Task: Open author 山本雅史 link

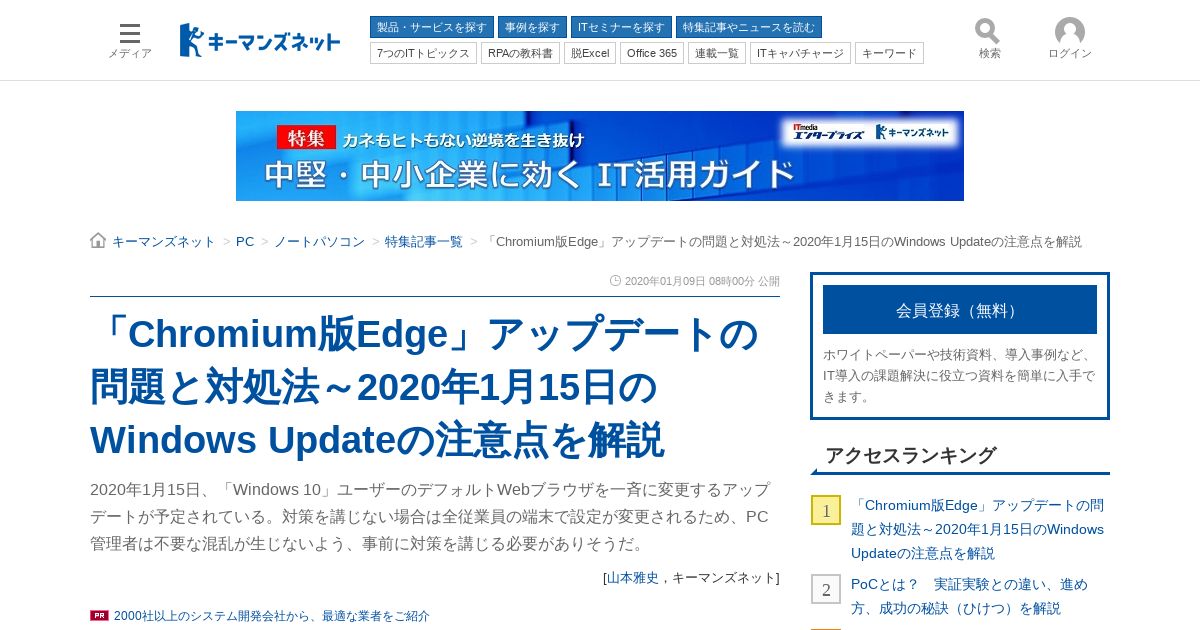Action: tap(633, 578)
